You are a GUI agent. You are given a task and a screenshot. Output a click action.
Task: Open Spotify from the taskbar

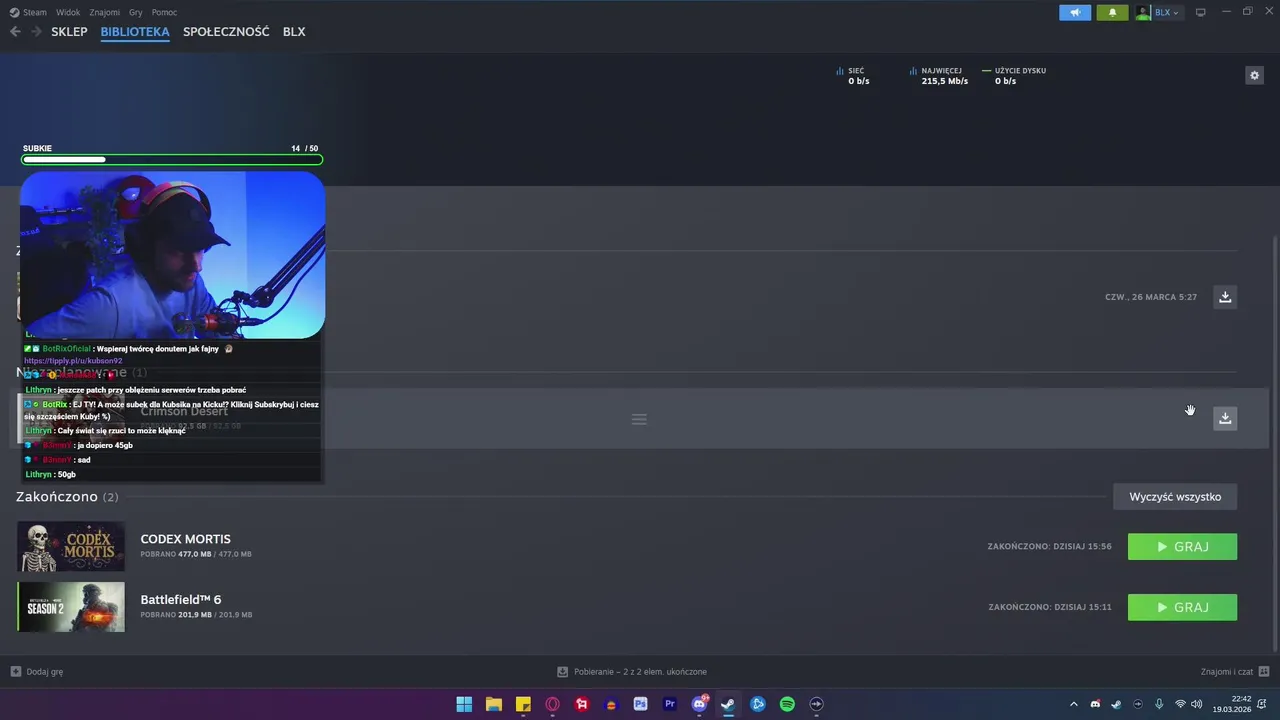coord(787,704)
